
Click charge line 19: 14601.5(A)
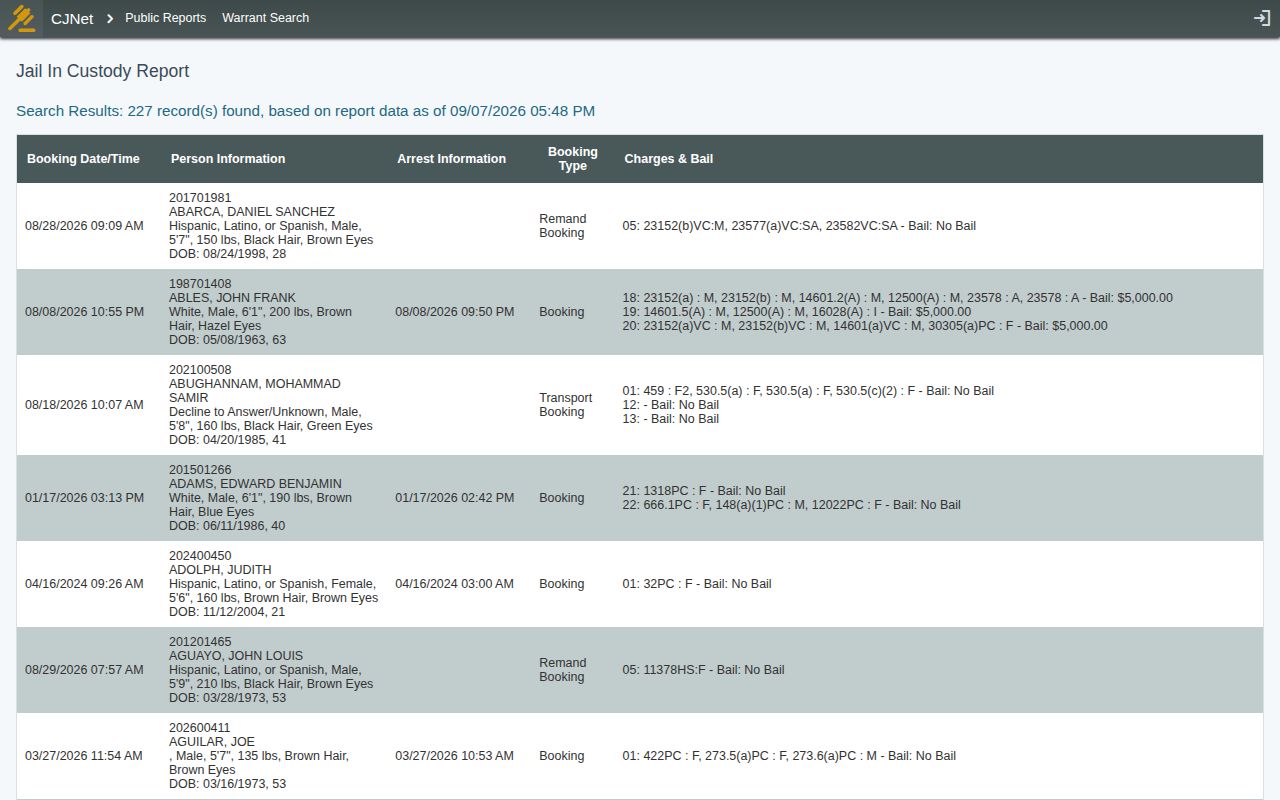[796, 312]
